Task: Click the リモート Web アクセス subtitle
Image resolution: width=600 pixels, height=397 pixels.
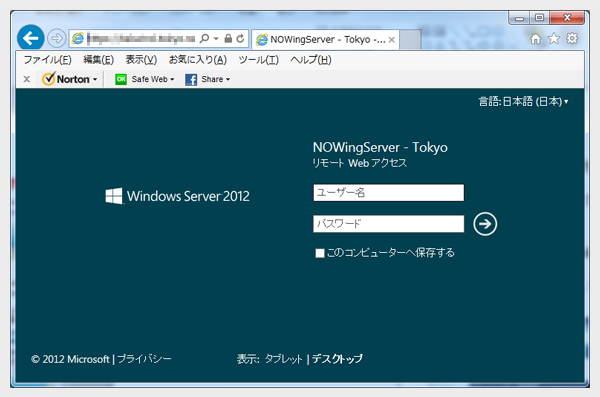Action: [359, 163]
